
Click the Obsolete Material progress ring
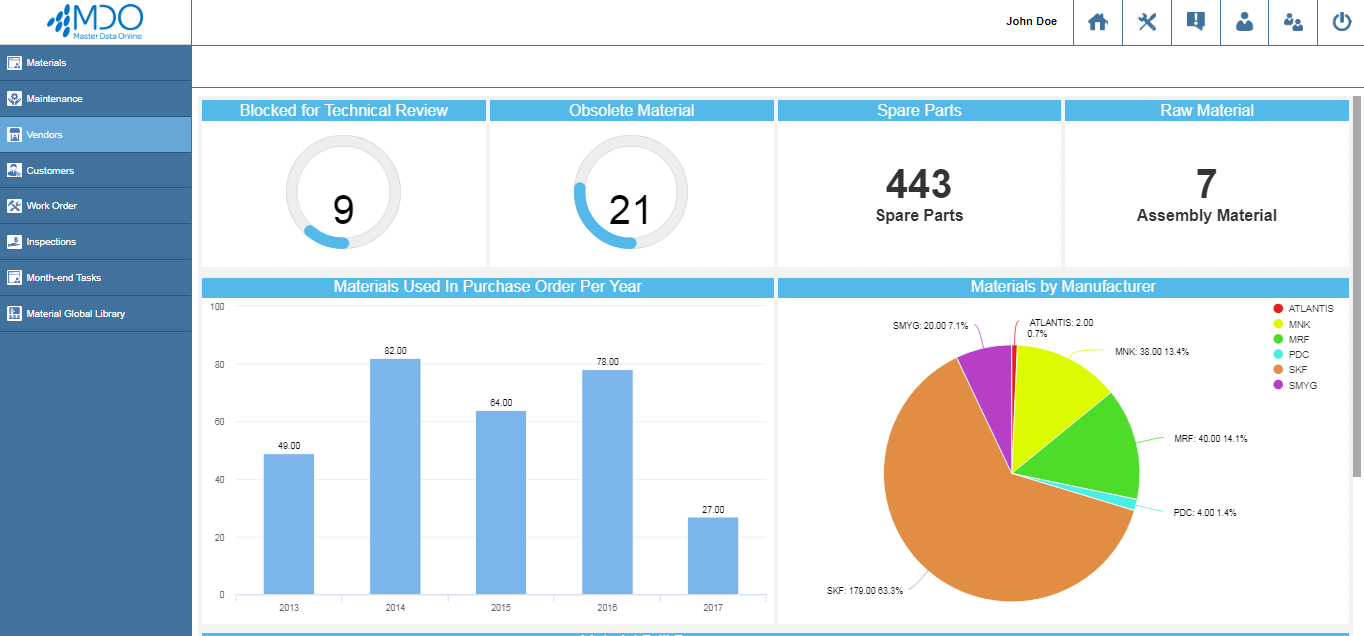pos(630,192)
